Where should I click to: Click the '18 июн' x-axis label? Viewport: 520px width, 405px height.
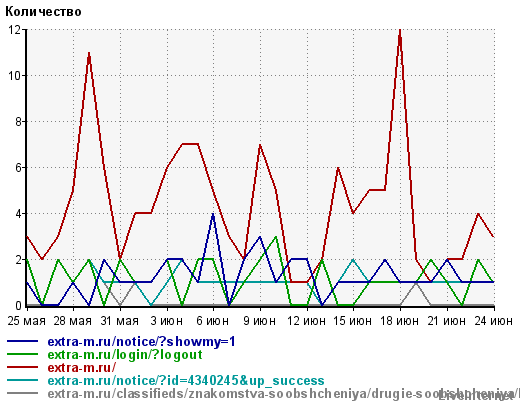pos(400,321)
